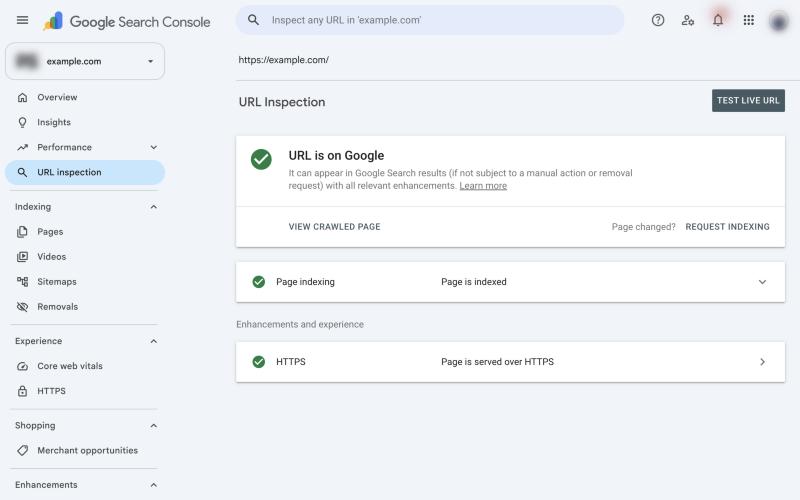Click the Merchant opportunities tag icon
This screenshot has width=800, height=500.
click(22, 451)
